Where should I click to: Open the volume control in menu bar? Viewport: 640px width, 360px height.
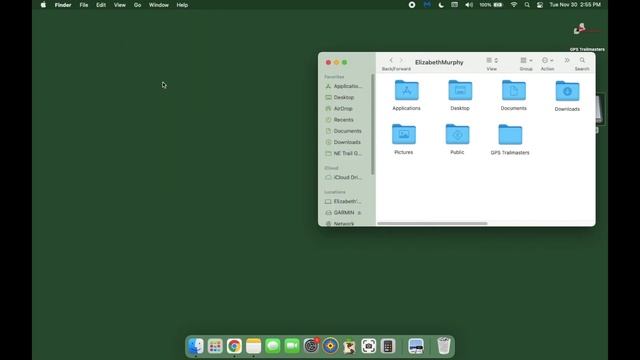[469, 5]
